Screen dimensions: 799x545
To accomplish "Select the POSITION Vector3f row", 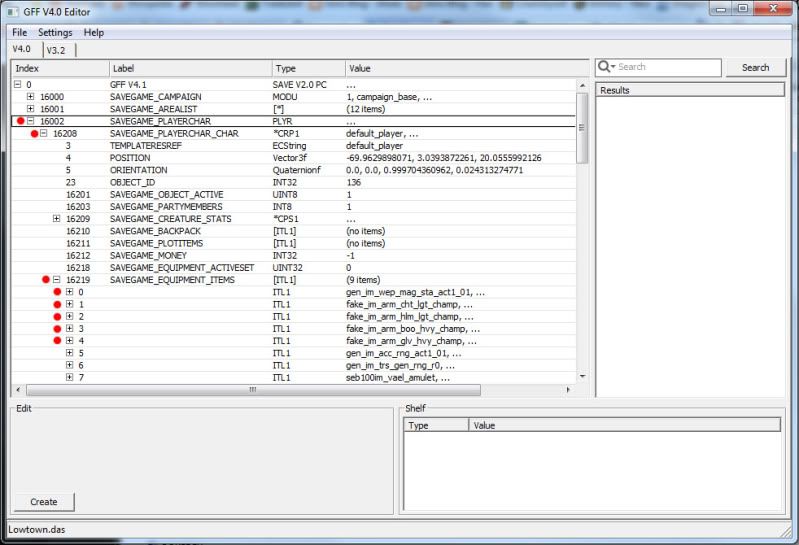I will click(x=294, y=158).
